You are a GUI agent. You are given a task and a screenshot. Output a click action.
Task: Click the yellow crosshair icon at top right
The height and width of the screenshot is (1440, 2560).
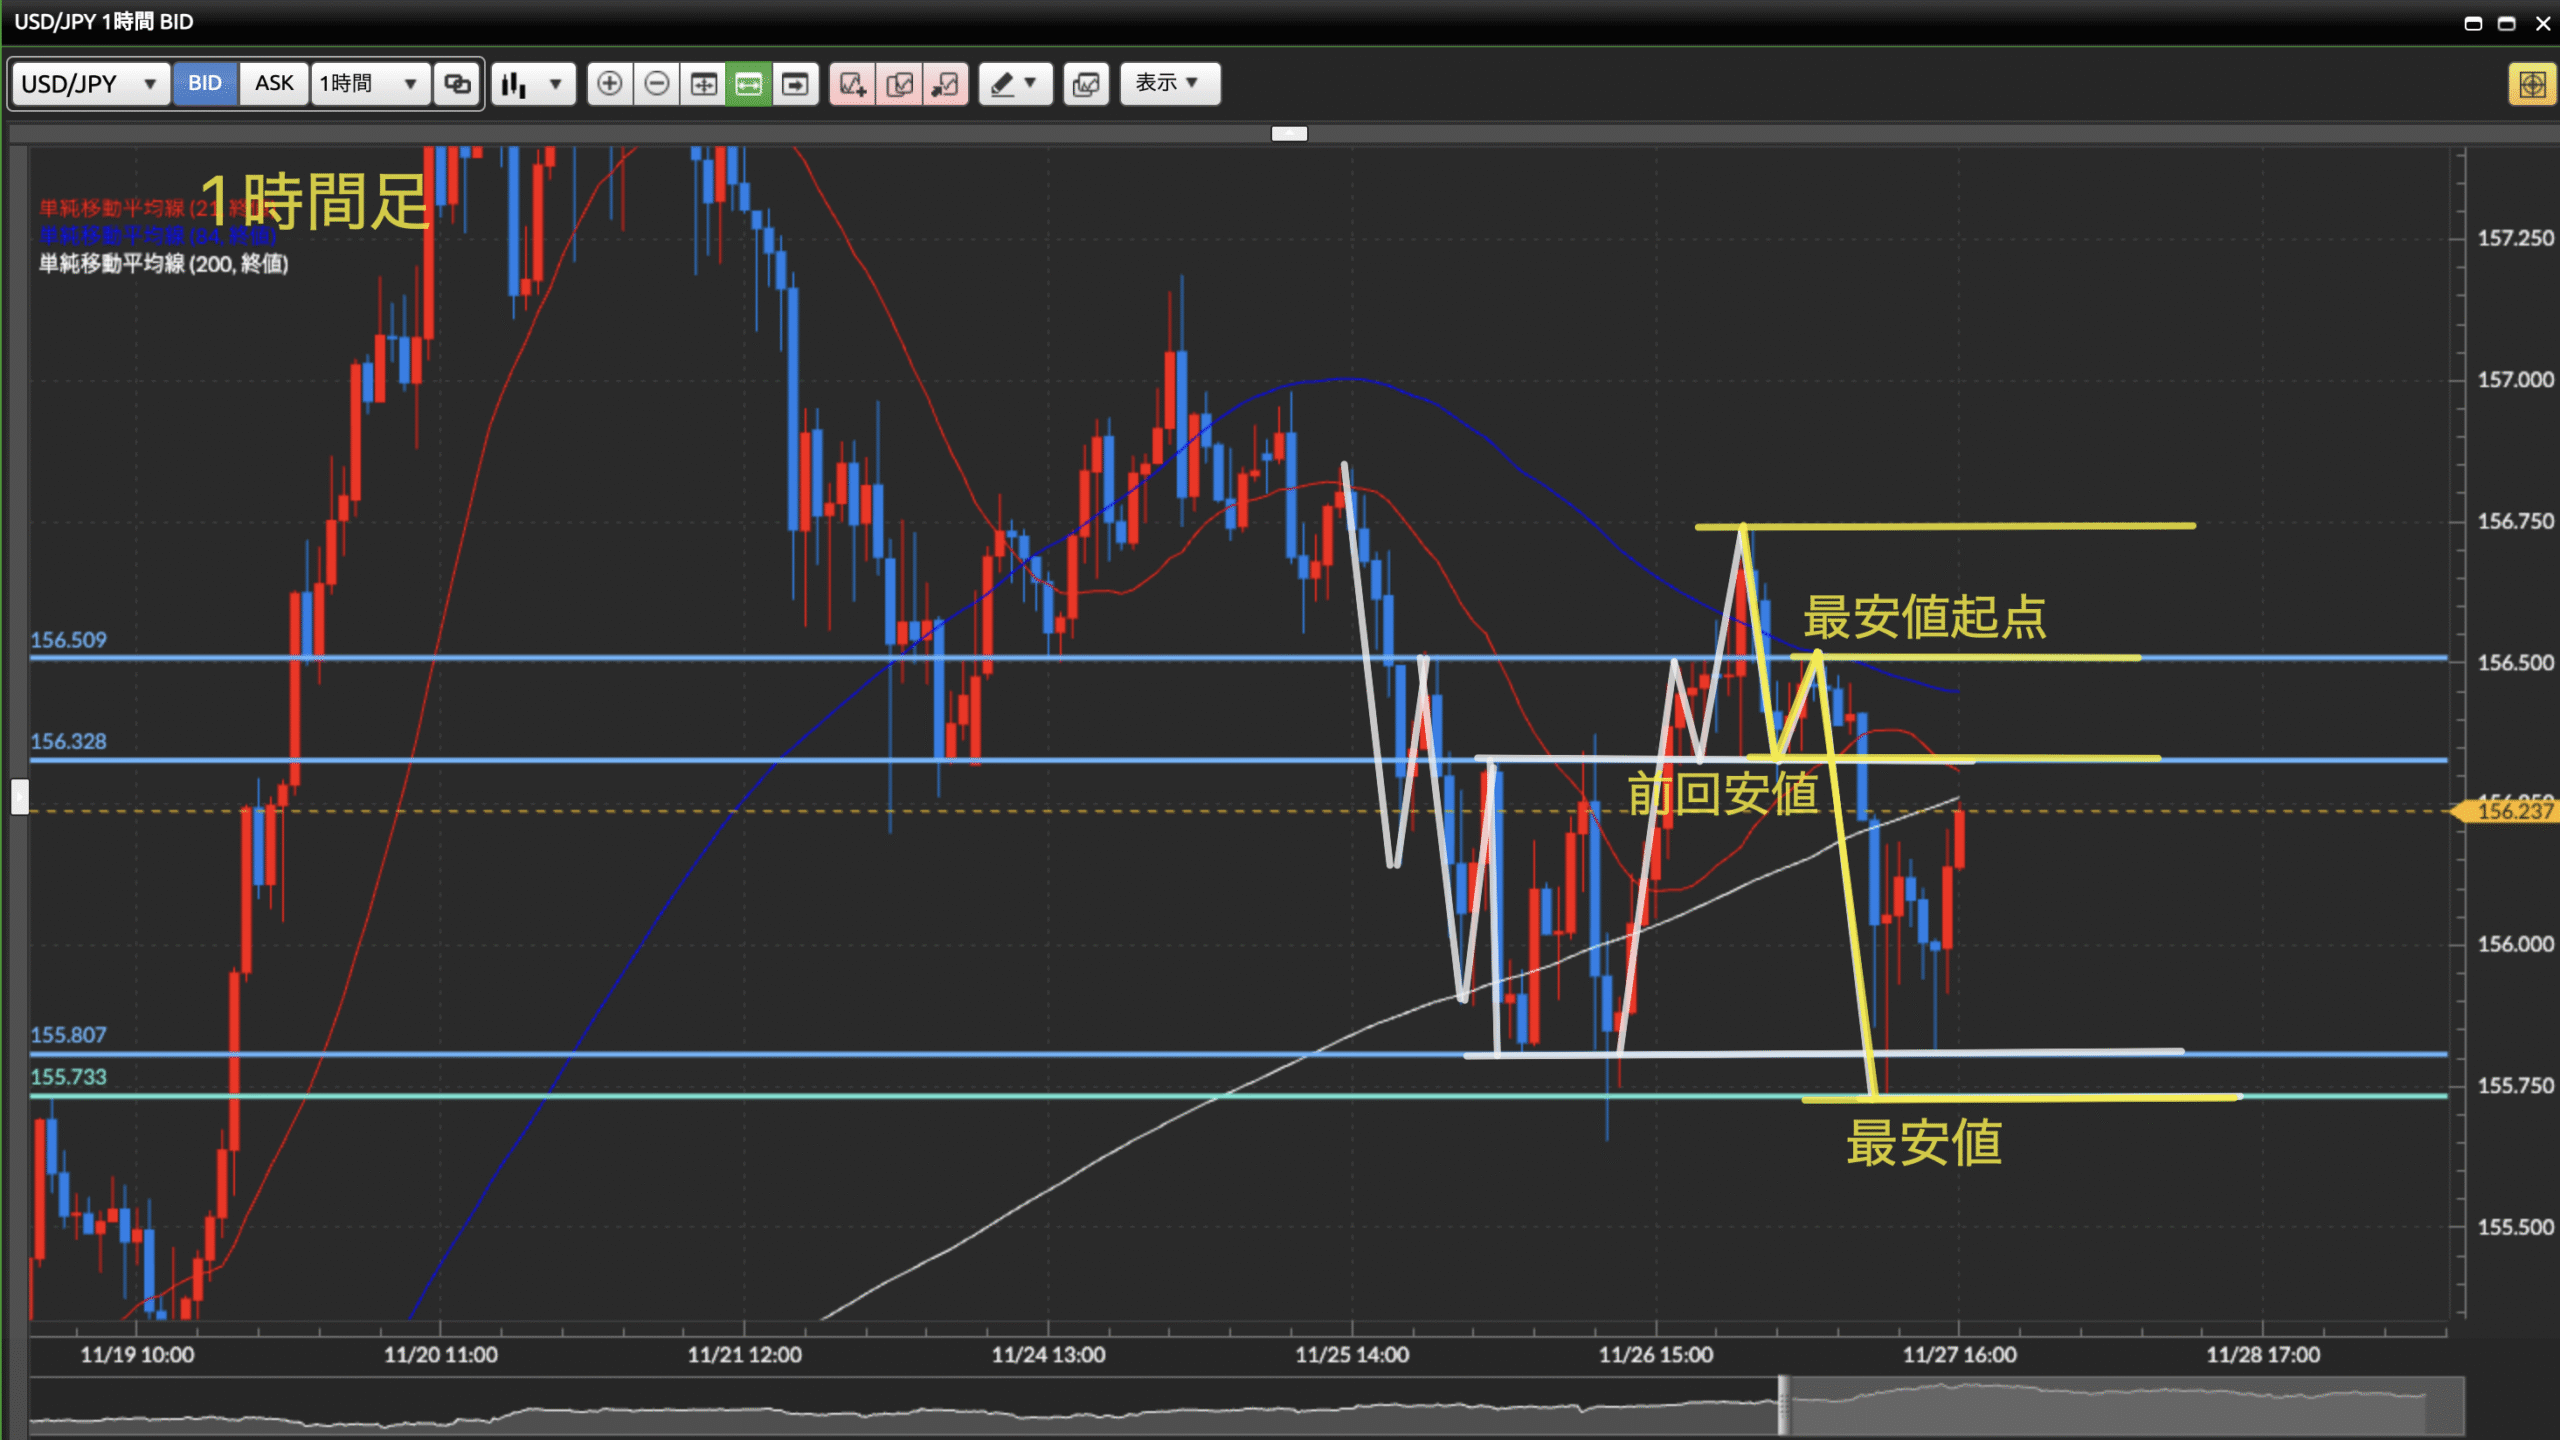coord(2531,84)
